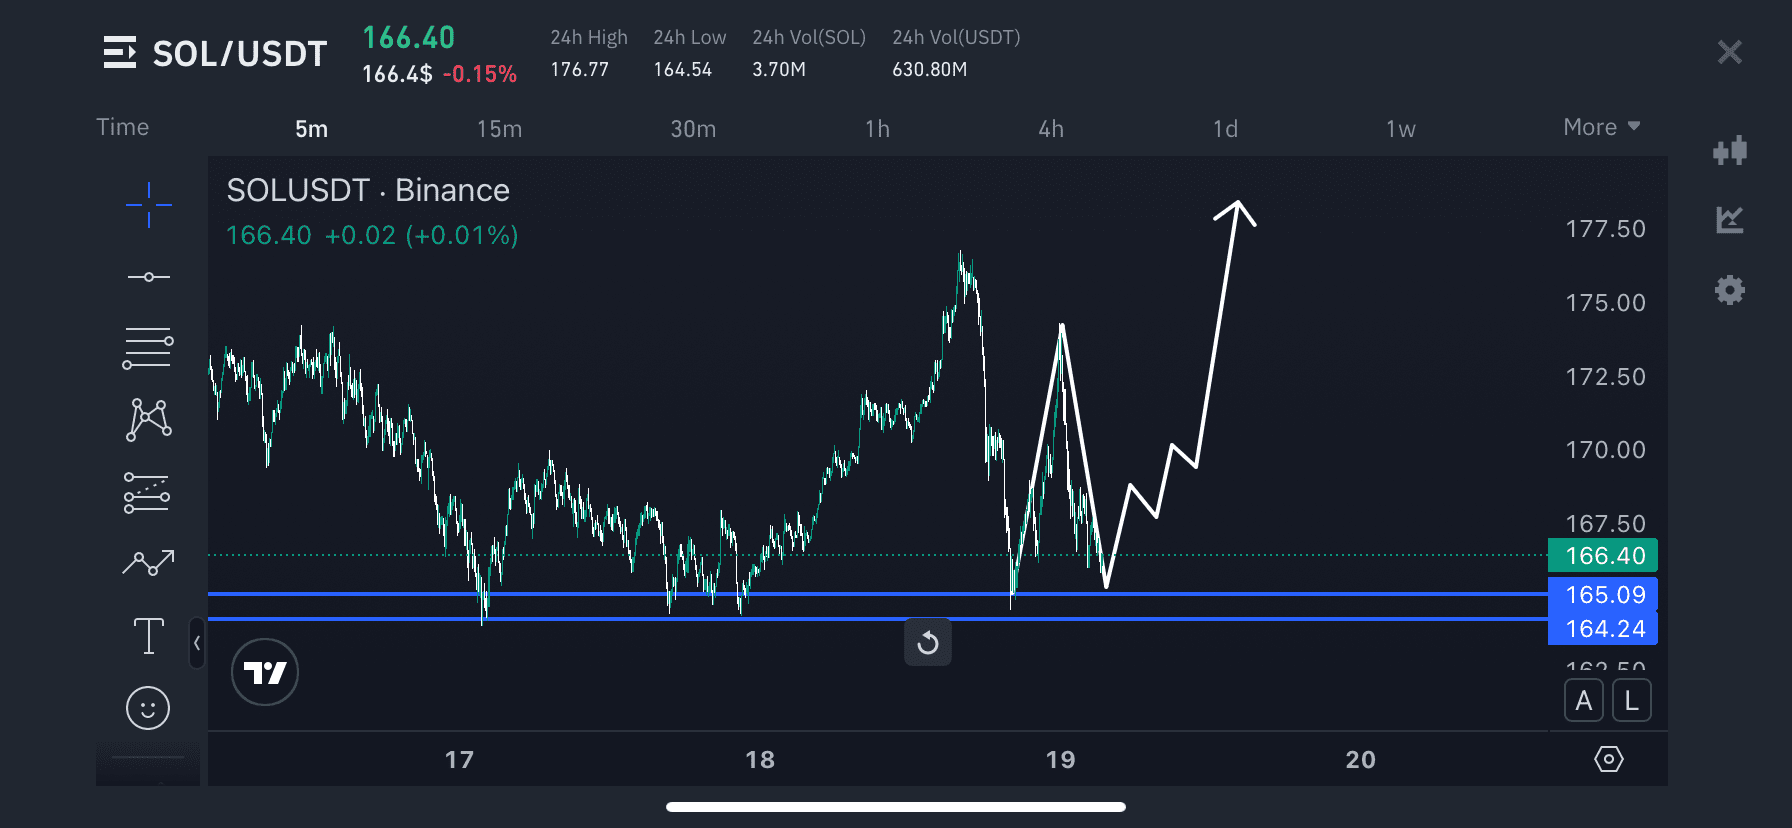Screen dimensions: 1792x828
Task: Select the arrow line annotation tool
Action: pyautogui.click(x=148, y=563)
